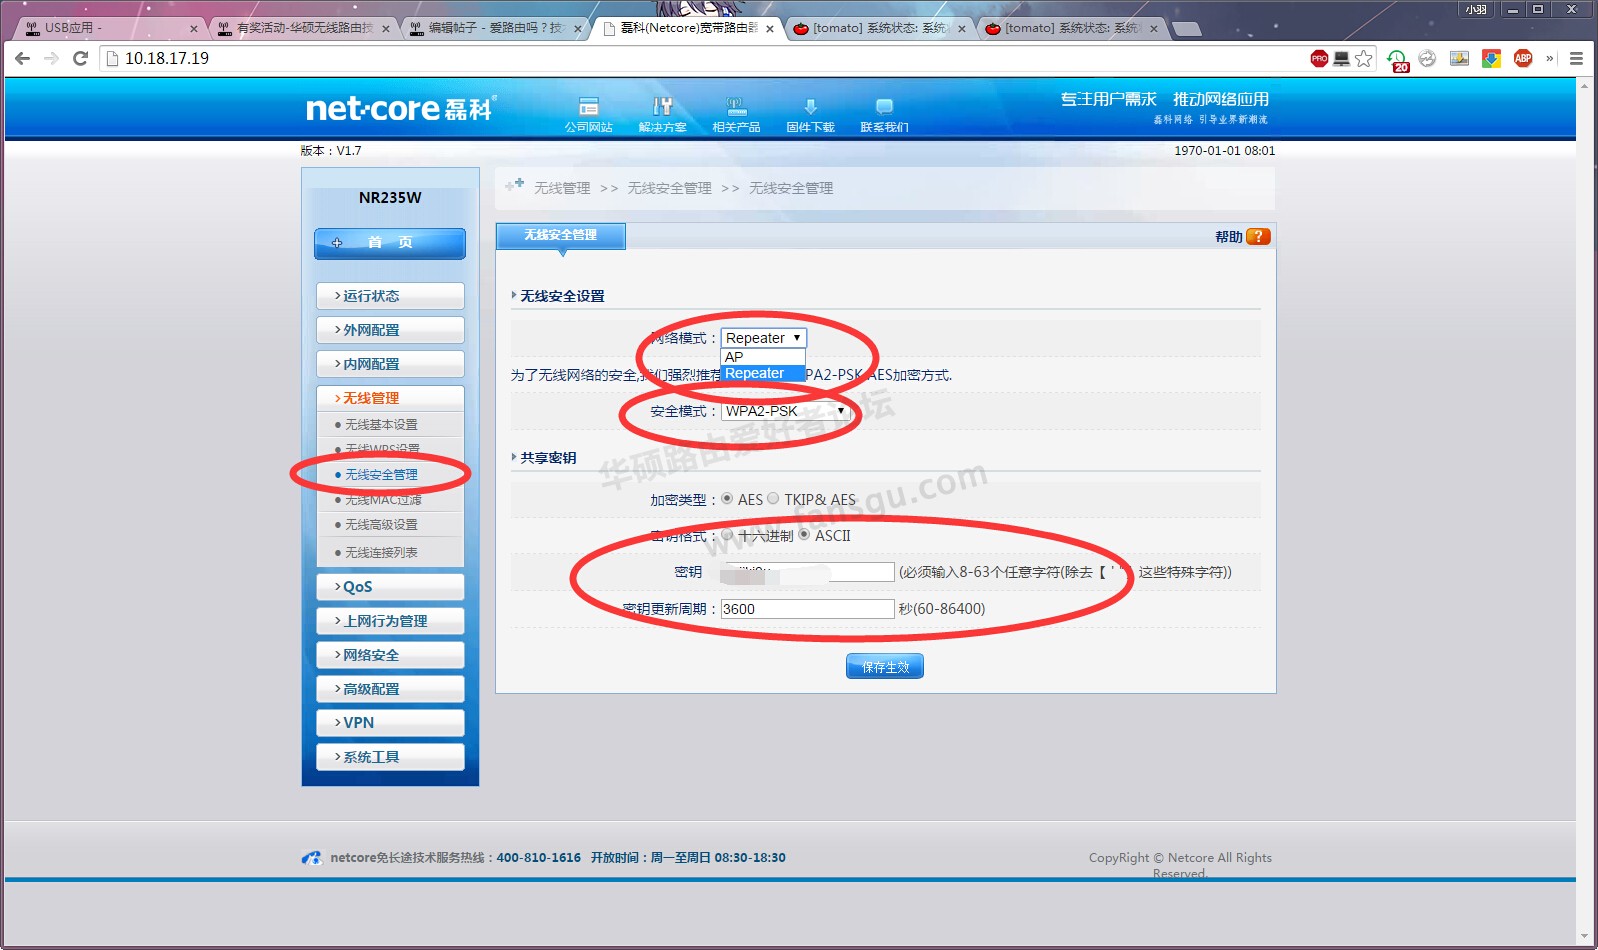Image resolution: width=1598 pixels, height=950 pixels.
Task: Click the 版本：V1.7 version text
Action: pos(331,151)
